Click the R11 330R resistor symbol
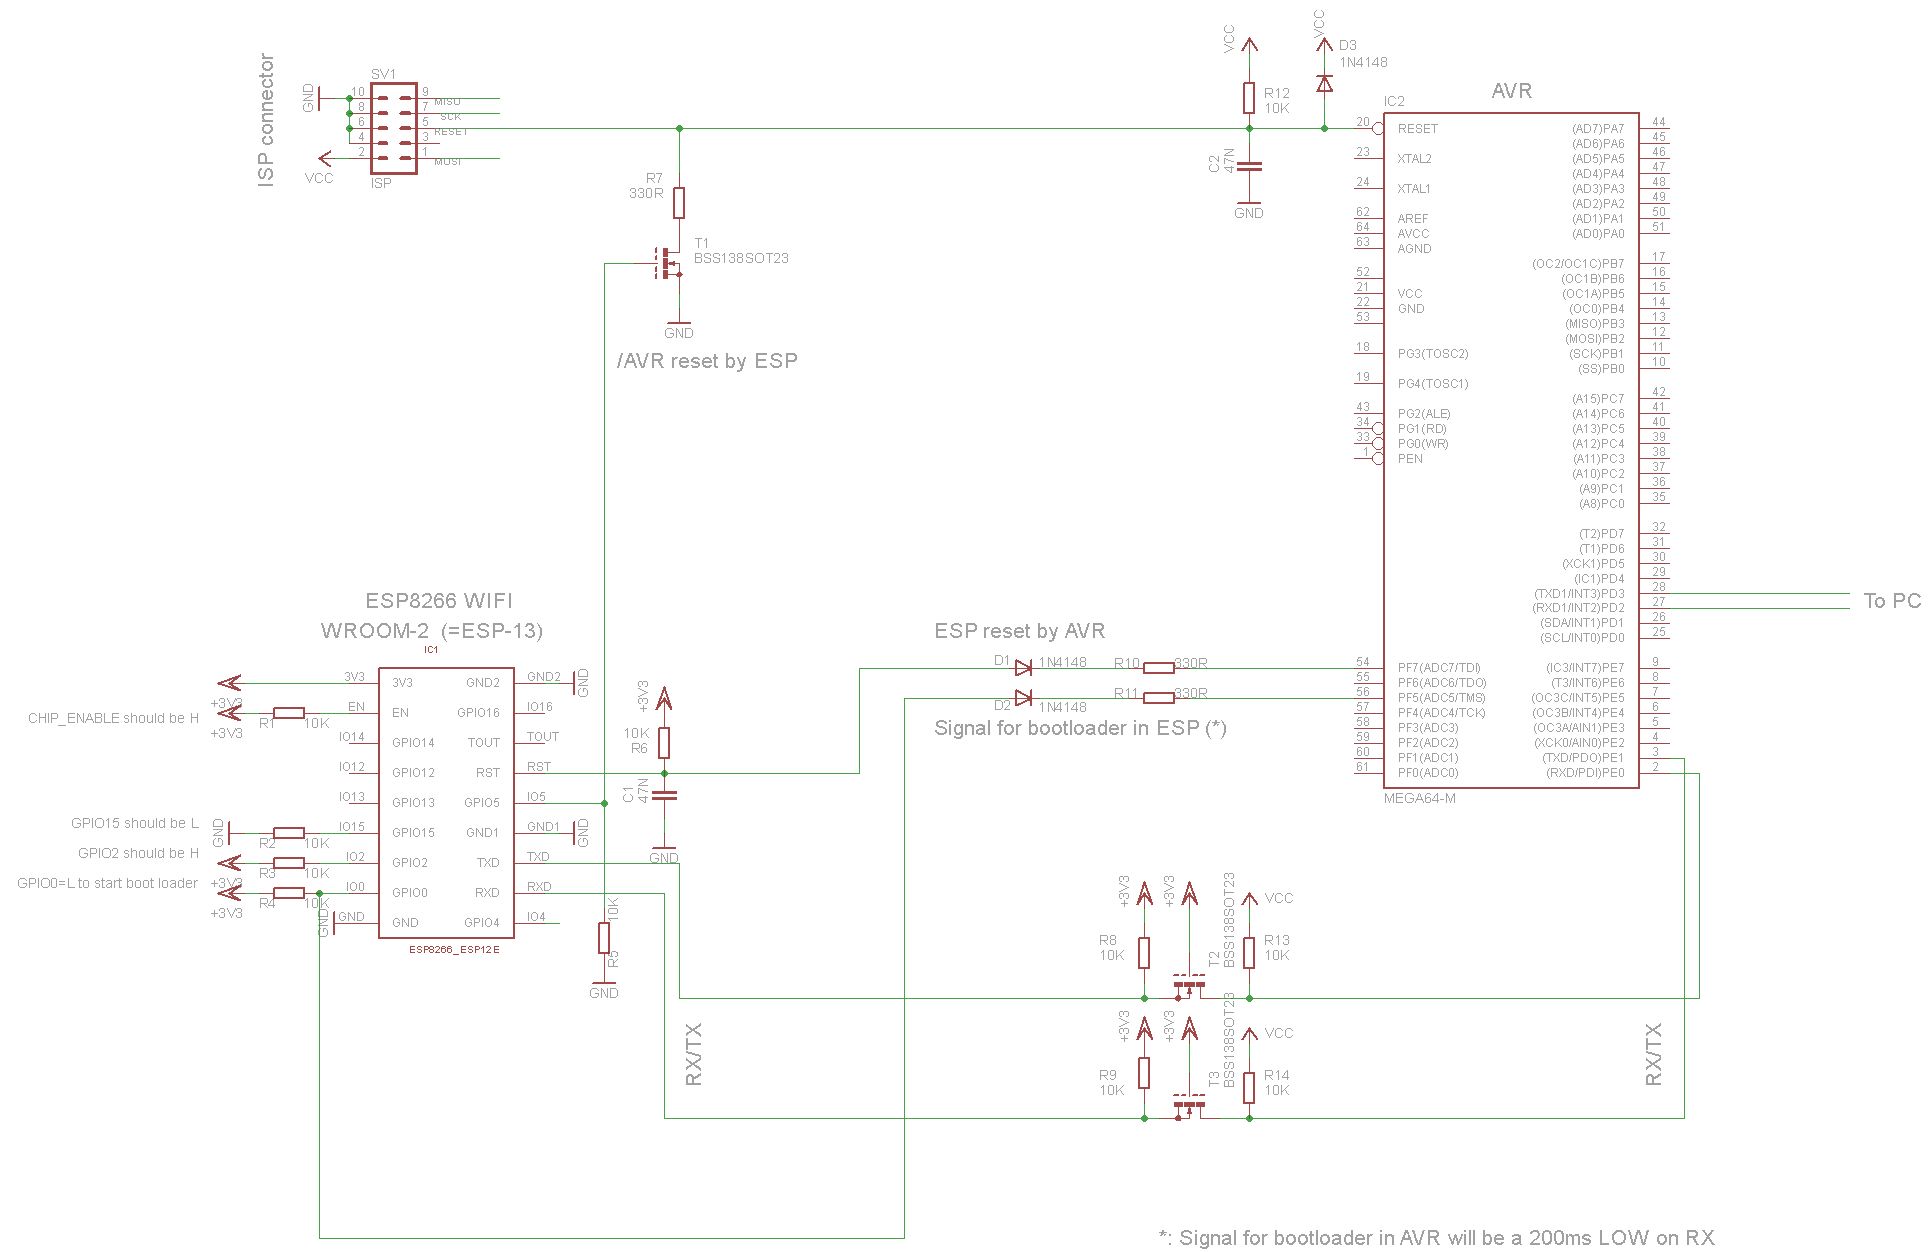 [x=1159, y=697]
